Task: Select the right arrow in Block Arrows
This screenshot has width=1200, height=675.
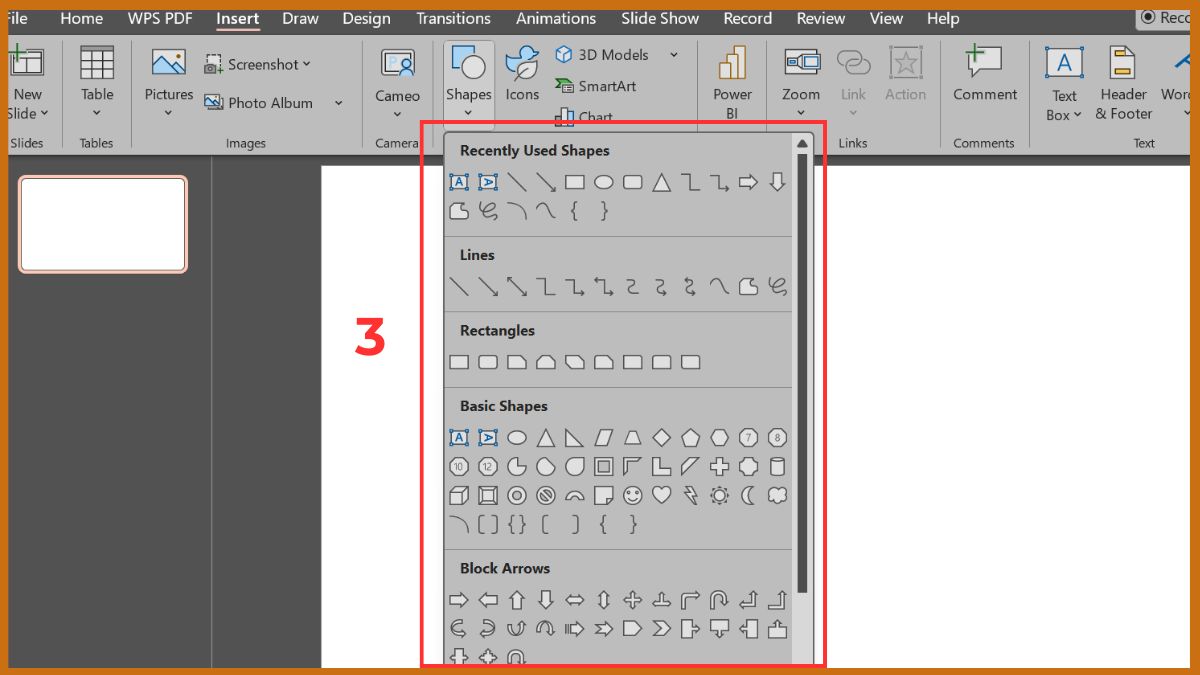Action: (459, 600)
